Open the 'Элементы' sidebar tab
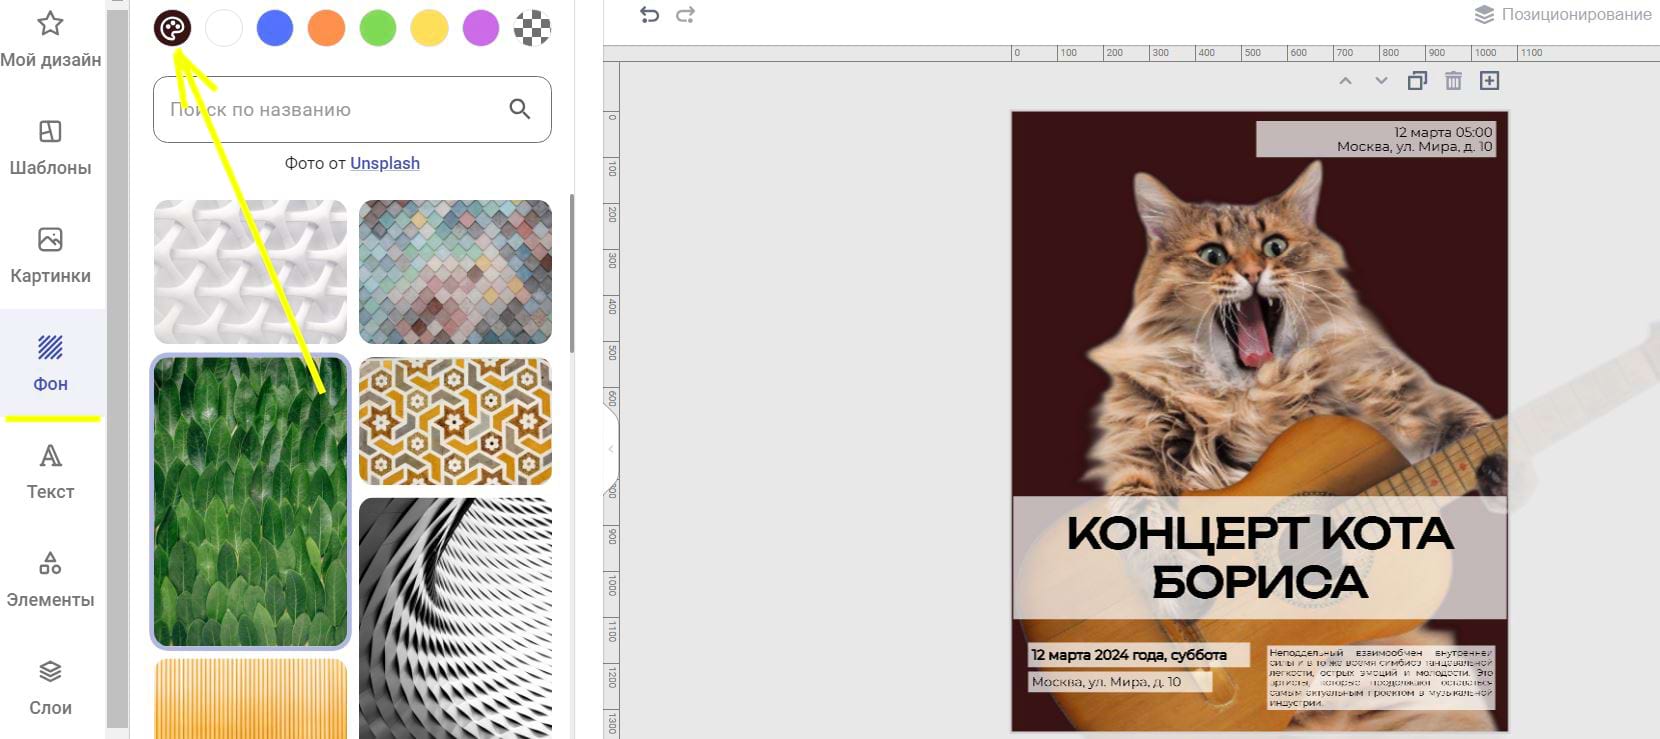This screenshot has height=739, width=1660. coord(50,580)
